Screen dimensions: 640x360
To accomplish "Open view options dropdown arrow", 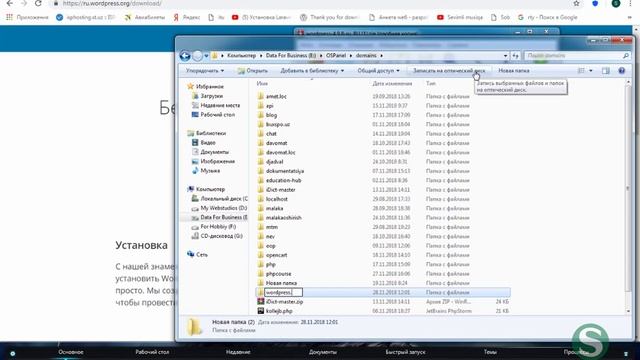I will point(591,71).
